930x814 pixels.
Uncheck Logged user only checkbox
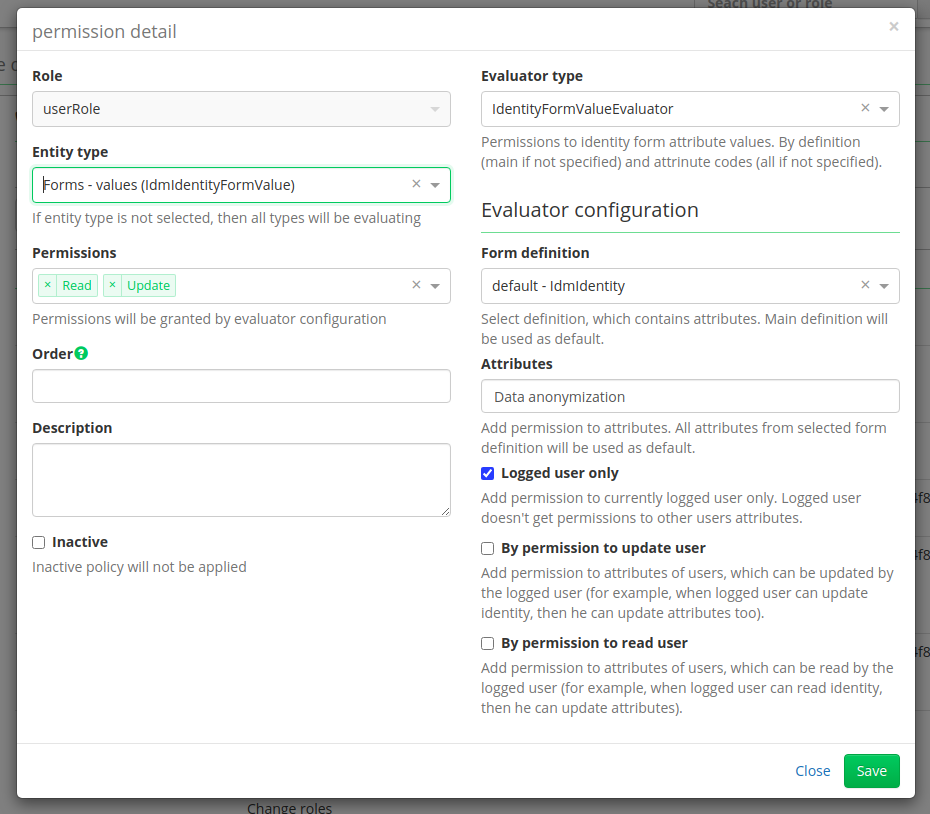pyautogui.click(x=488, y=473)
